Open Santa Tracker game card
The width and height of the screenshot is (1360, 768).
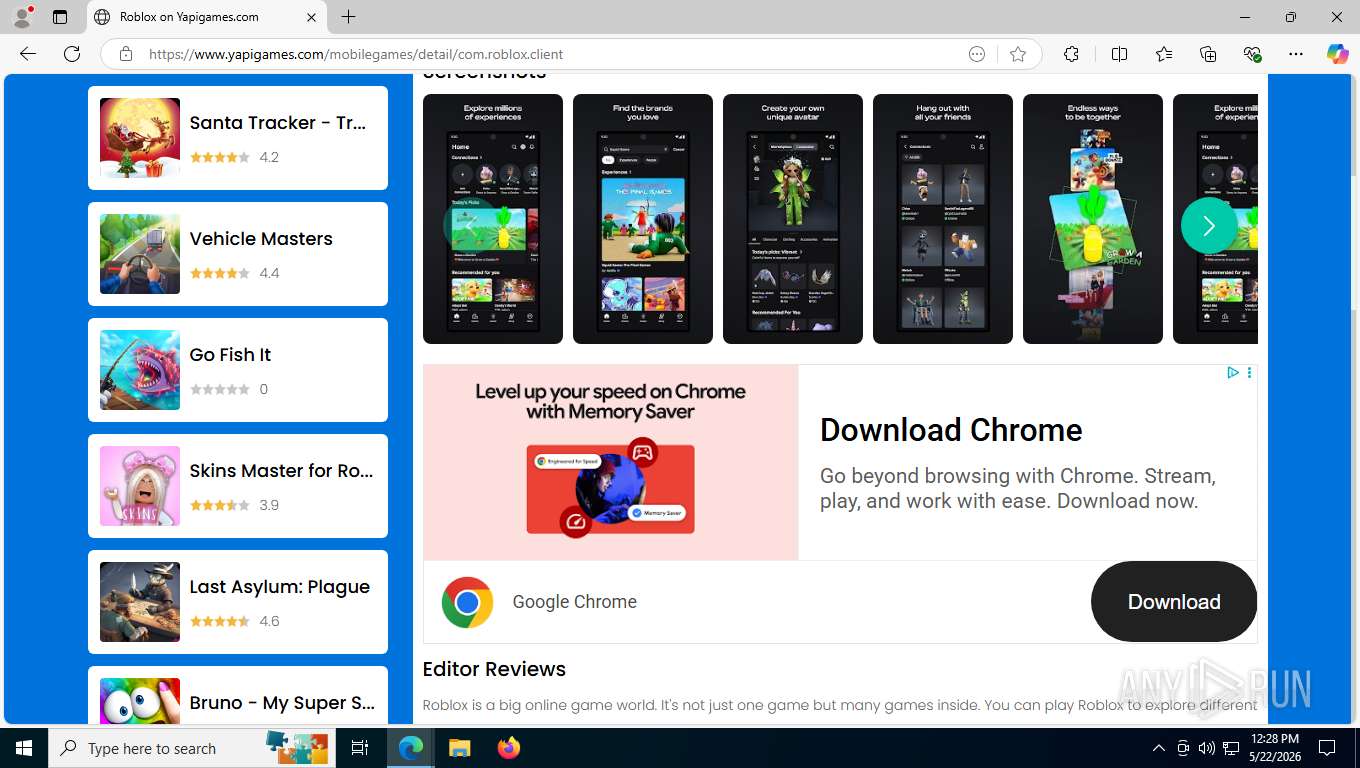238,138
